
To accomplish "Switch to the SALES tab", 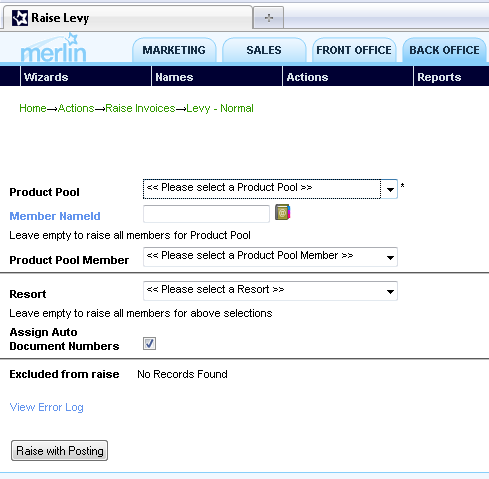I will pos(264,50).
